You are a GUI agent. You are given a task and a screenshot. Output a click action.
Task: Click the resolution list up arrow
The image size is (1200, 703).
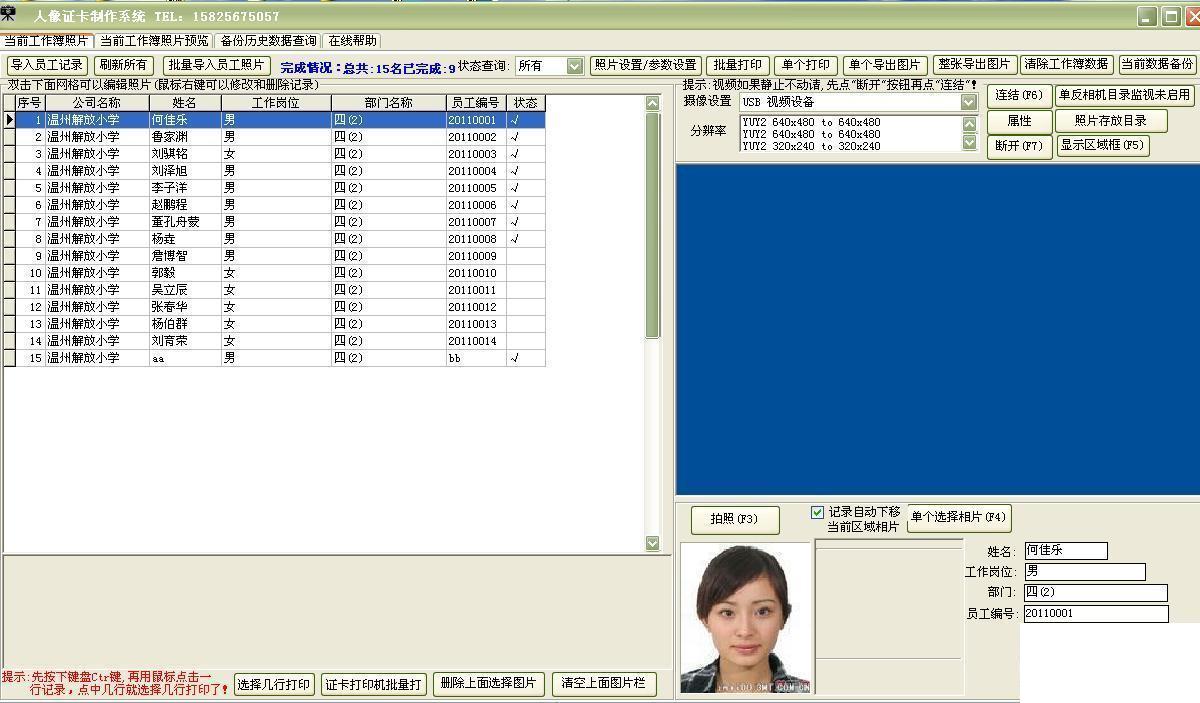[x=969, y=124]
